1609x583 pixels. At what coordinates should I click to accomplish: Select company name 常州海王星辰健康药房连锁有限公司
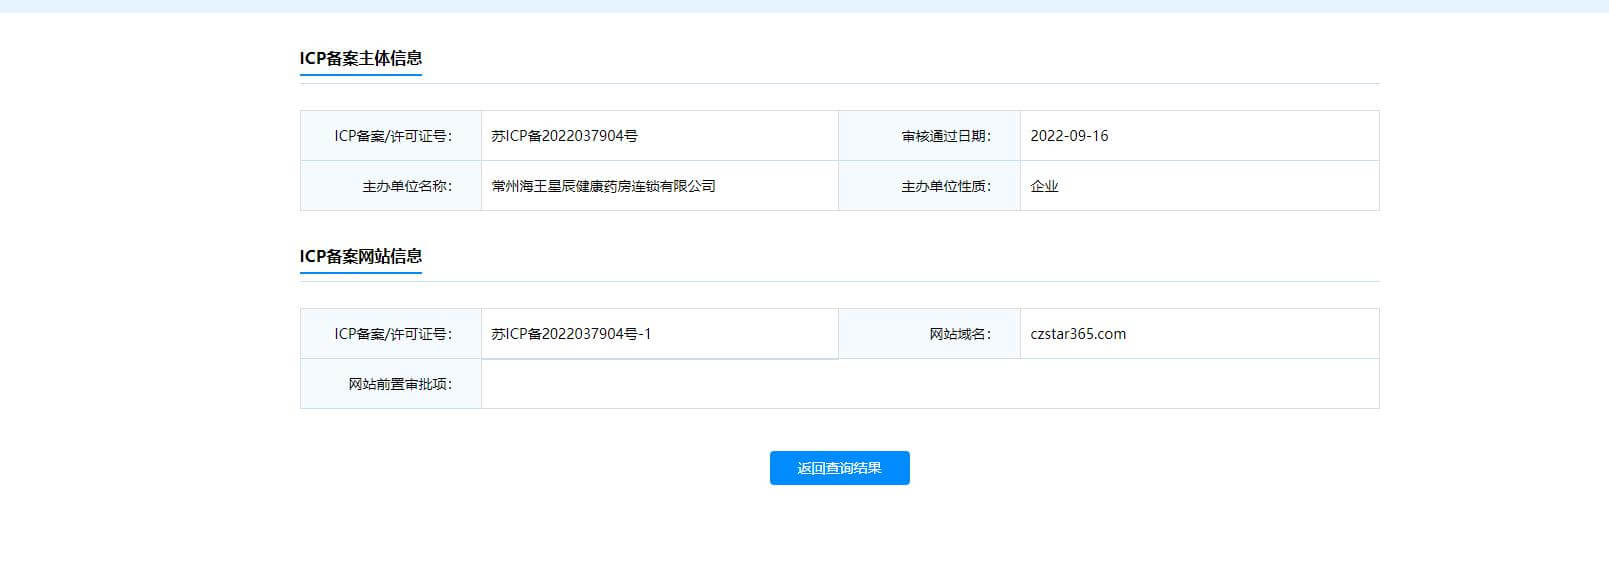[604, 186]
